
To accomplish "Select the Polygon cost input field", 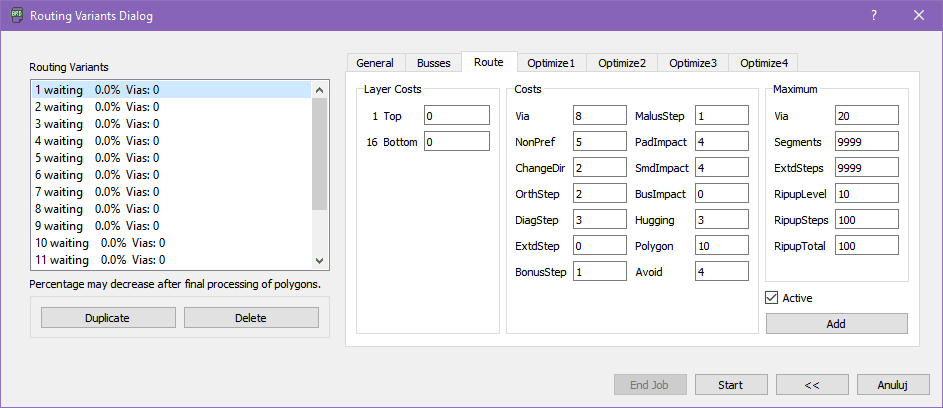I will pos(721,245).
